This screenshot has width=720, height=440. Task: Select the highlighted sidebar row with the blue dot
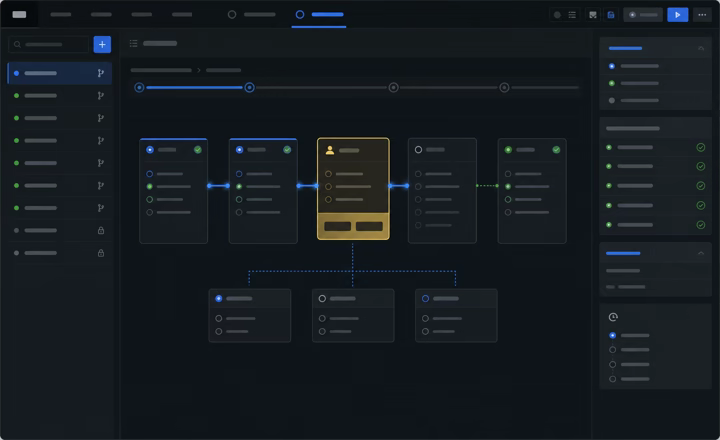click(x=60, y=73)
